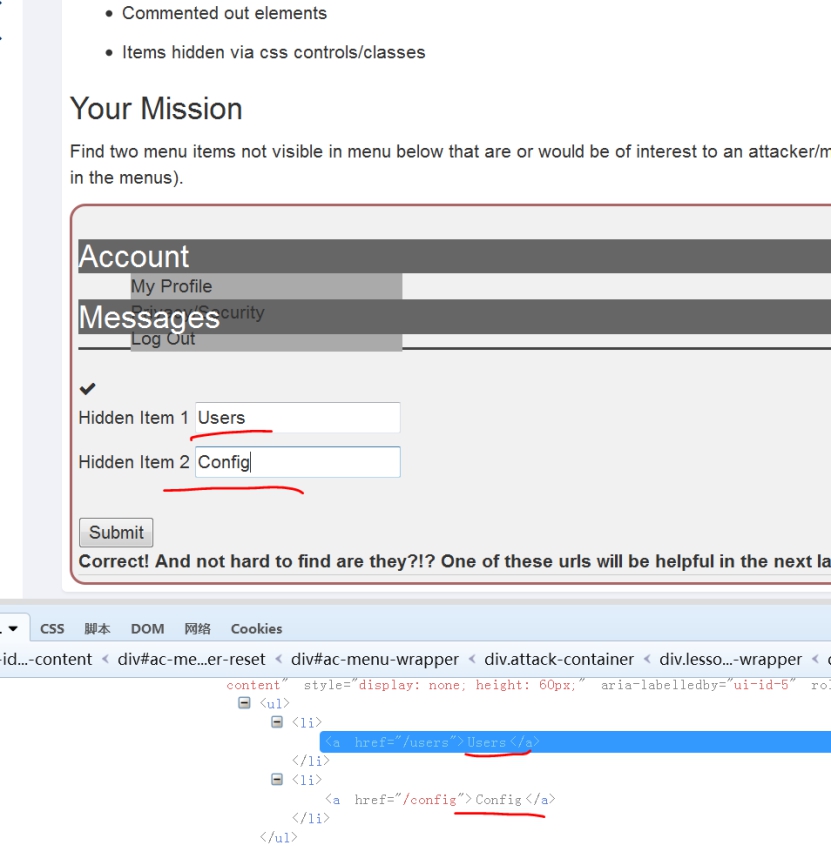
Task: Select the /config anchor line in HTML tree
Action: (440, 800)
